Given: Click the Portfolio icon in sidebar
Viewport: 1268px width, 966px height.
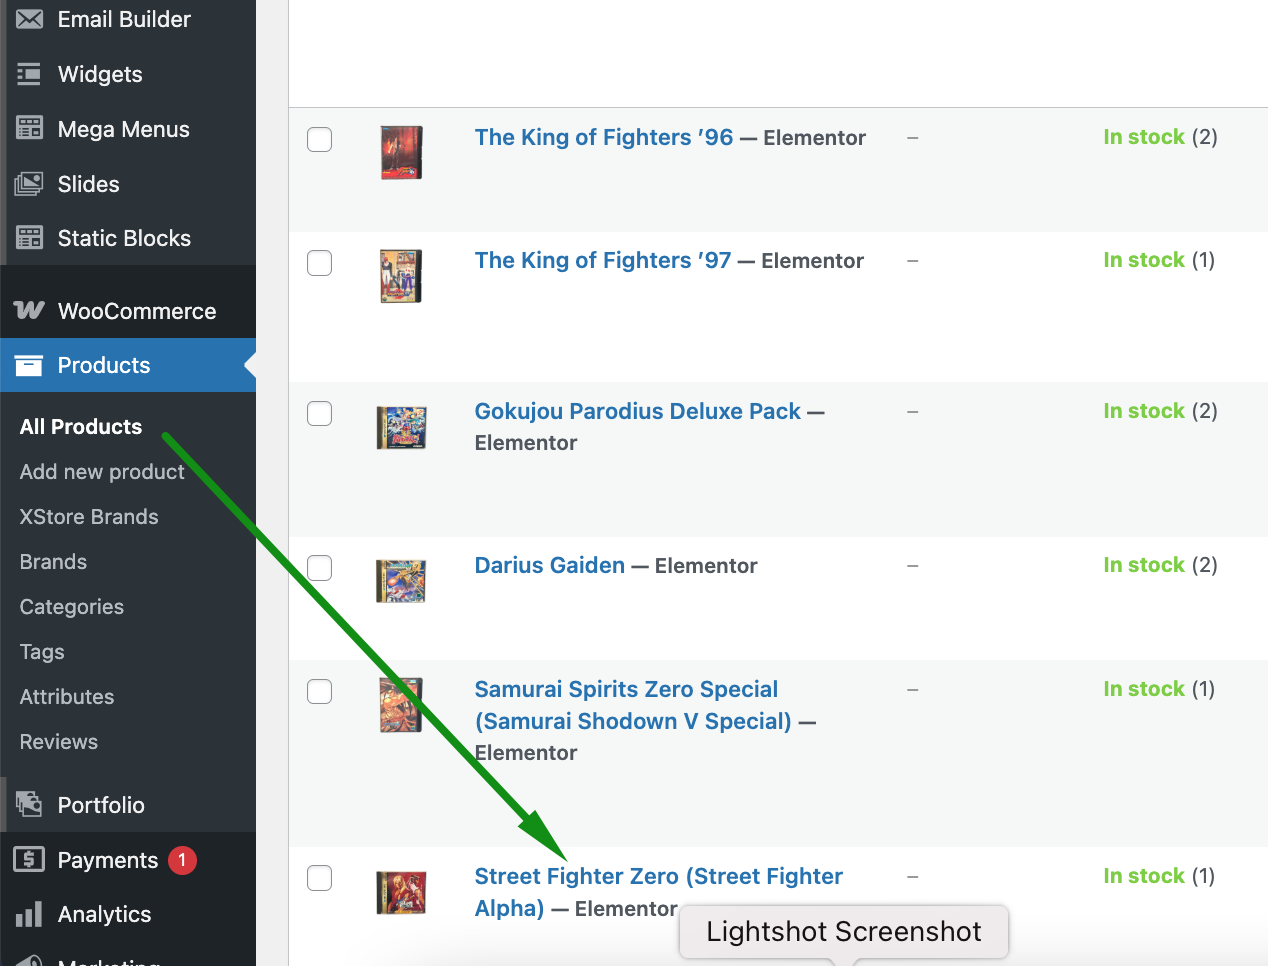Looking at the screenshot, I should [29, 803].
